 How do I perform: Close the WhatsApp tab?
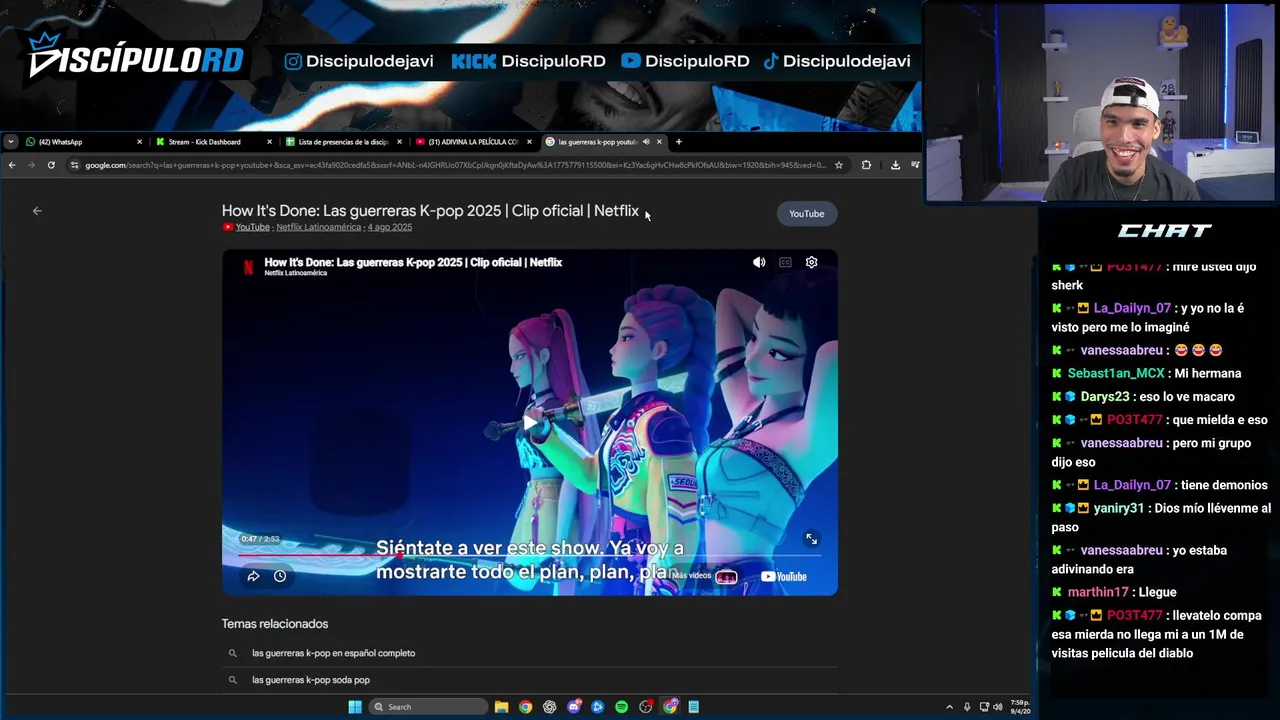pos(139,142)
